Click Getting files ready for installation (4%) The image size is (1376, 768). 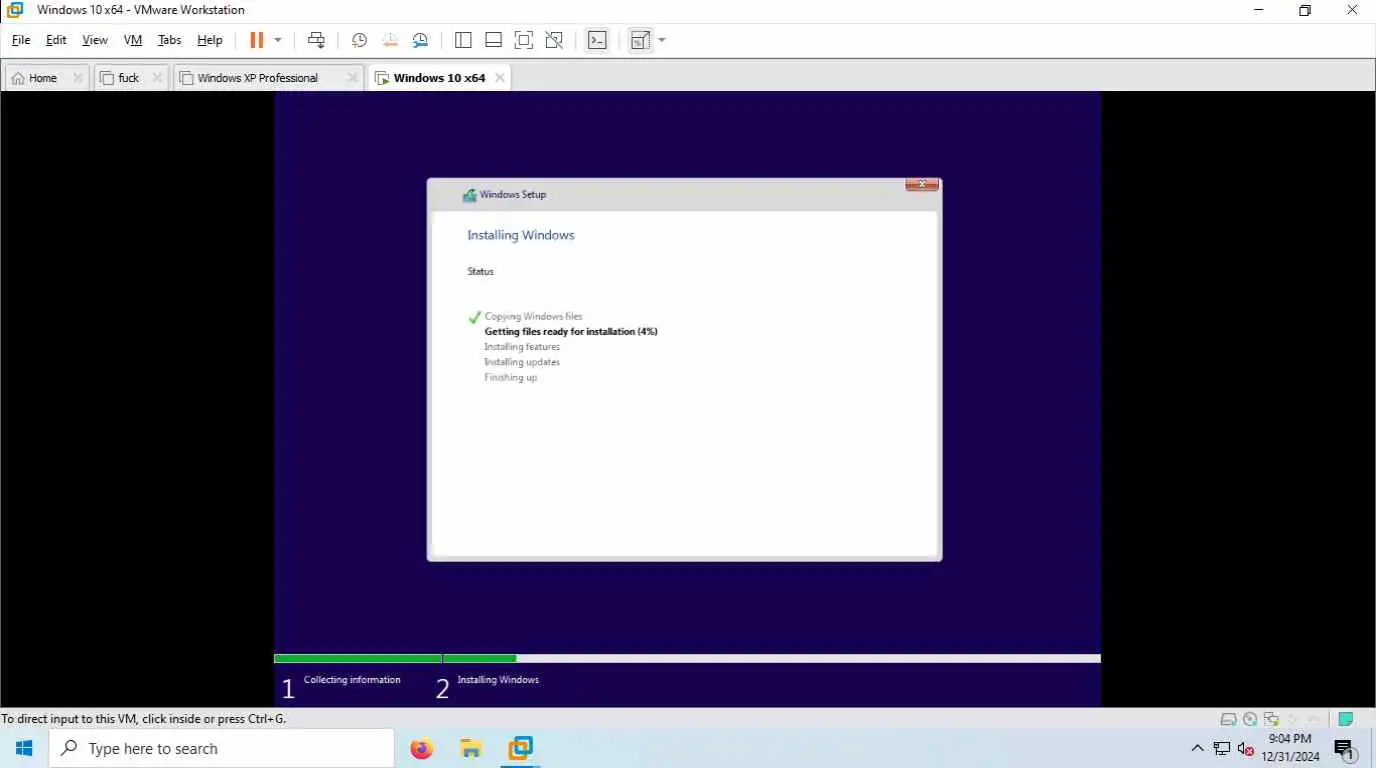click(571, 331)
